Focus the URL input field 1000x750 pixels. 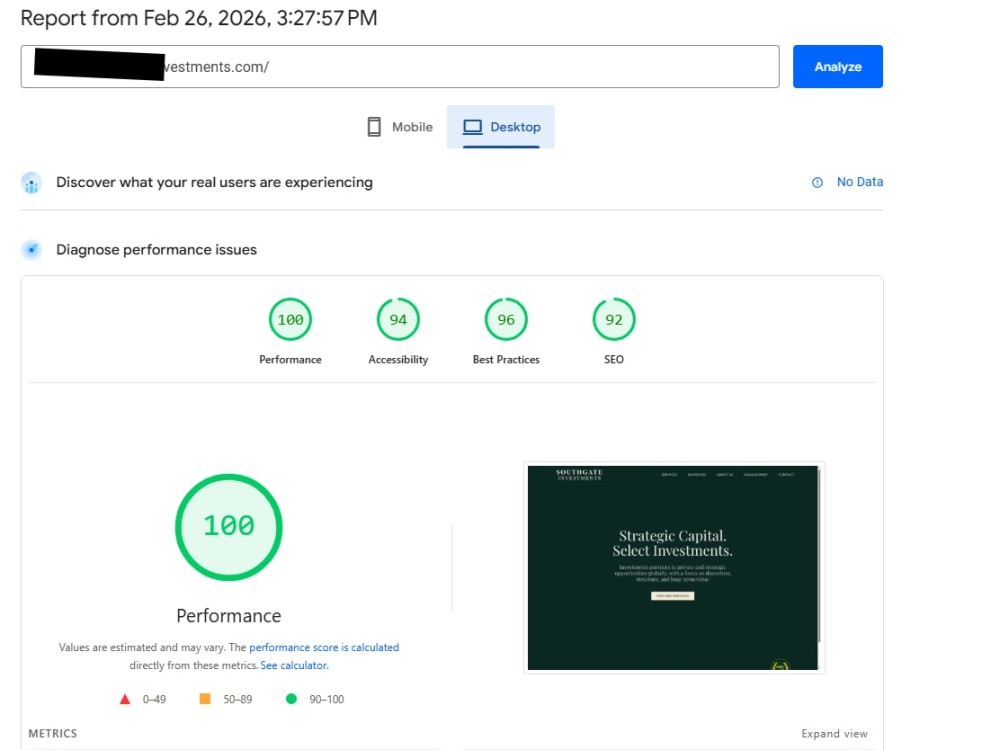(400, 66)
